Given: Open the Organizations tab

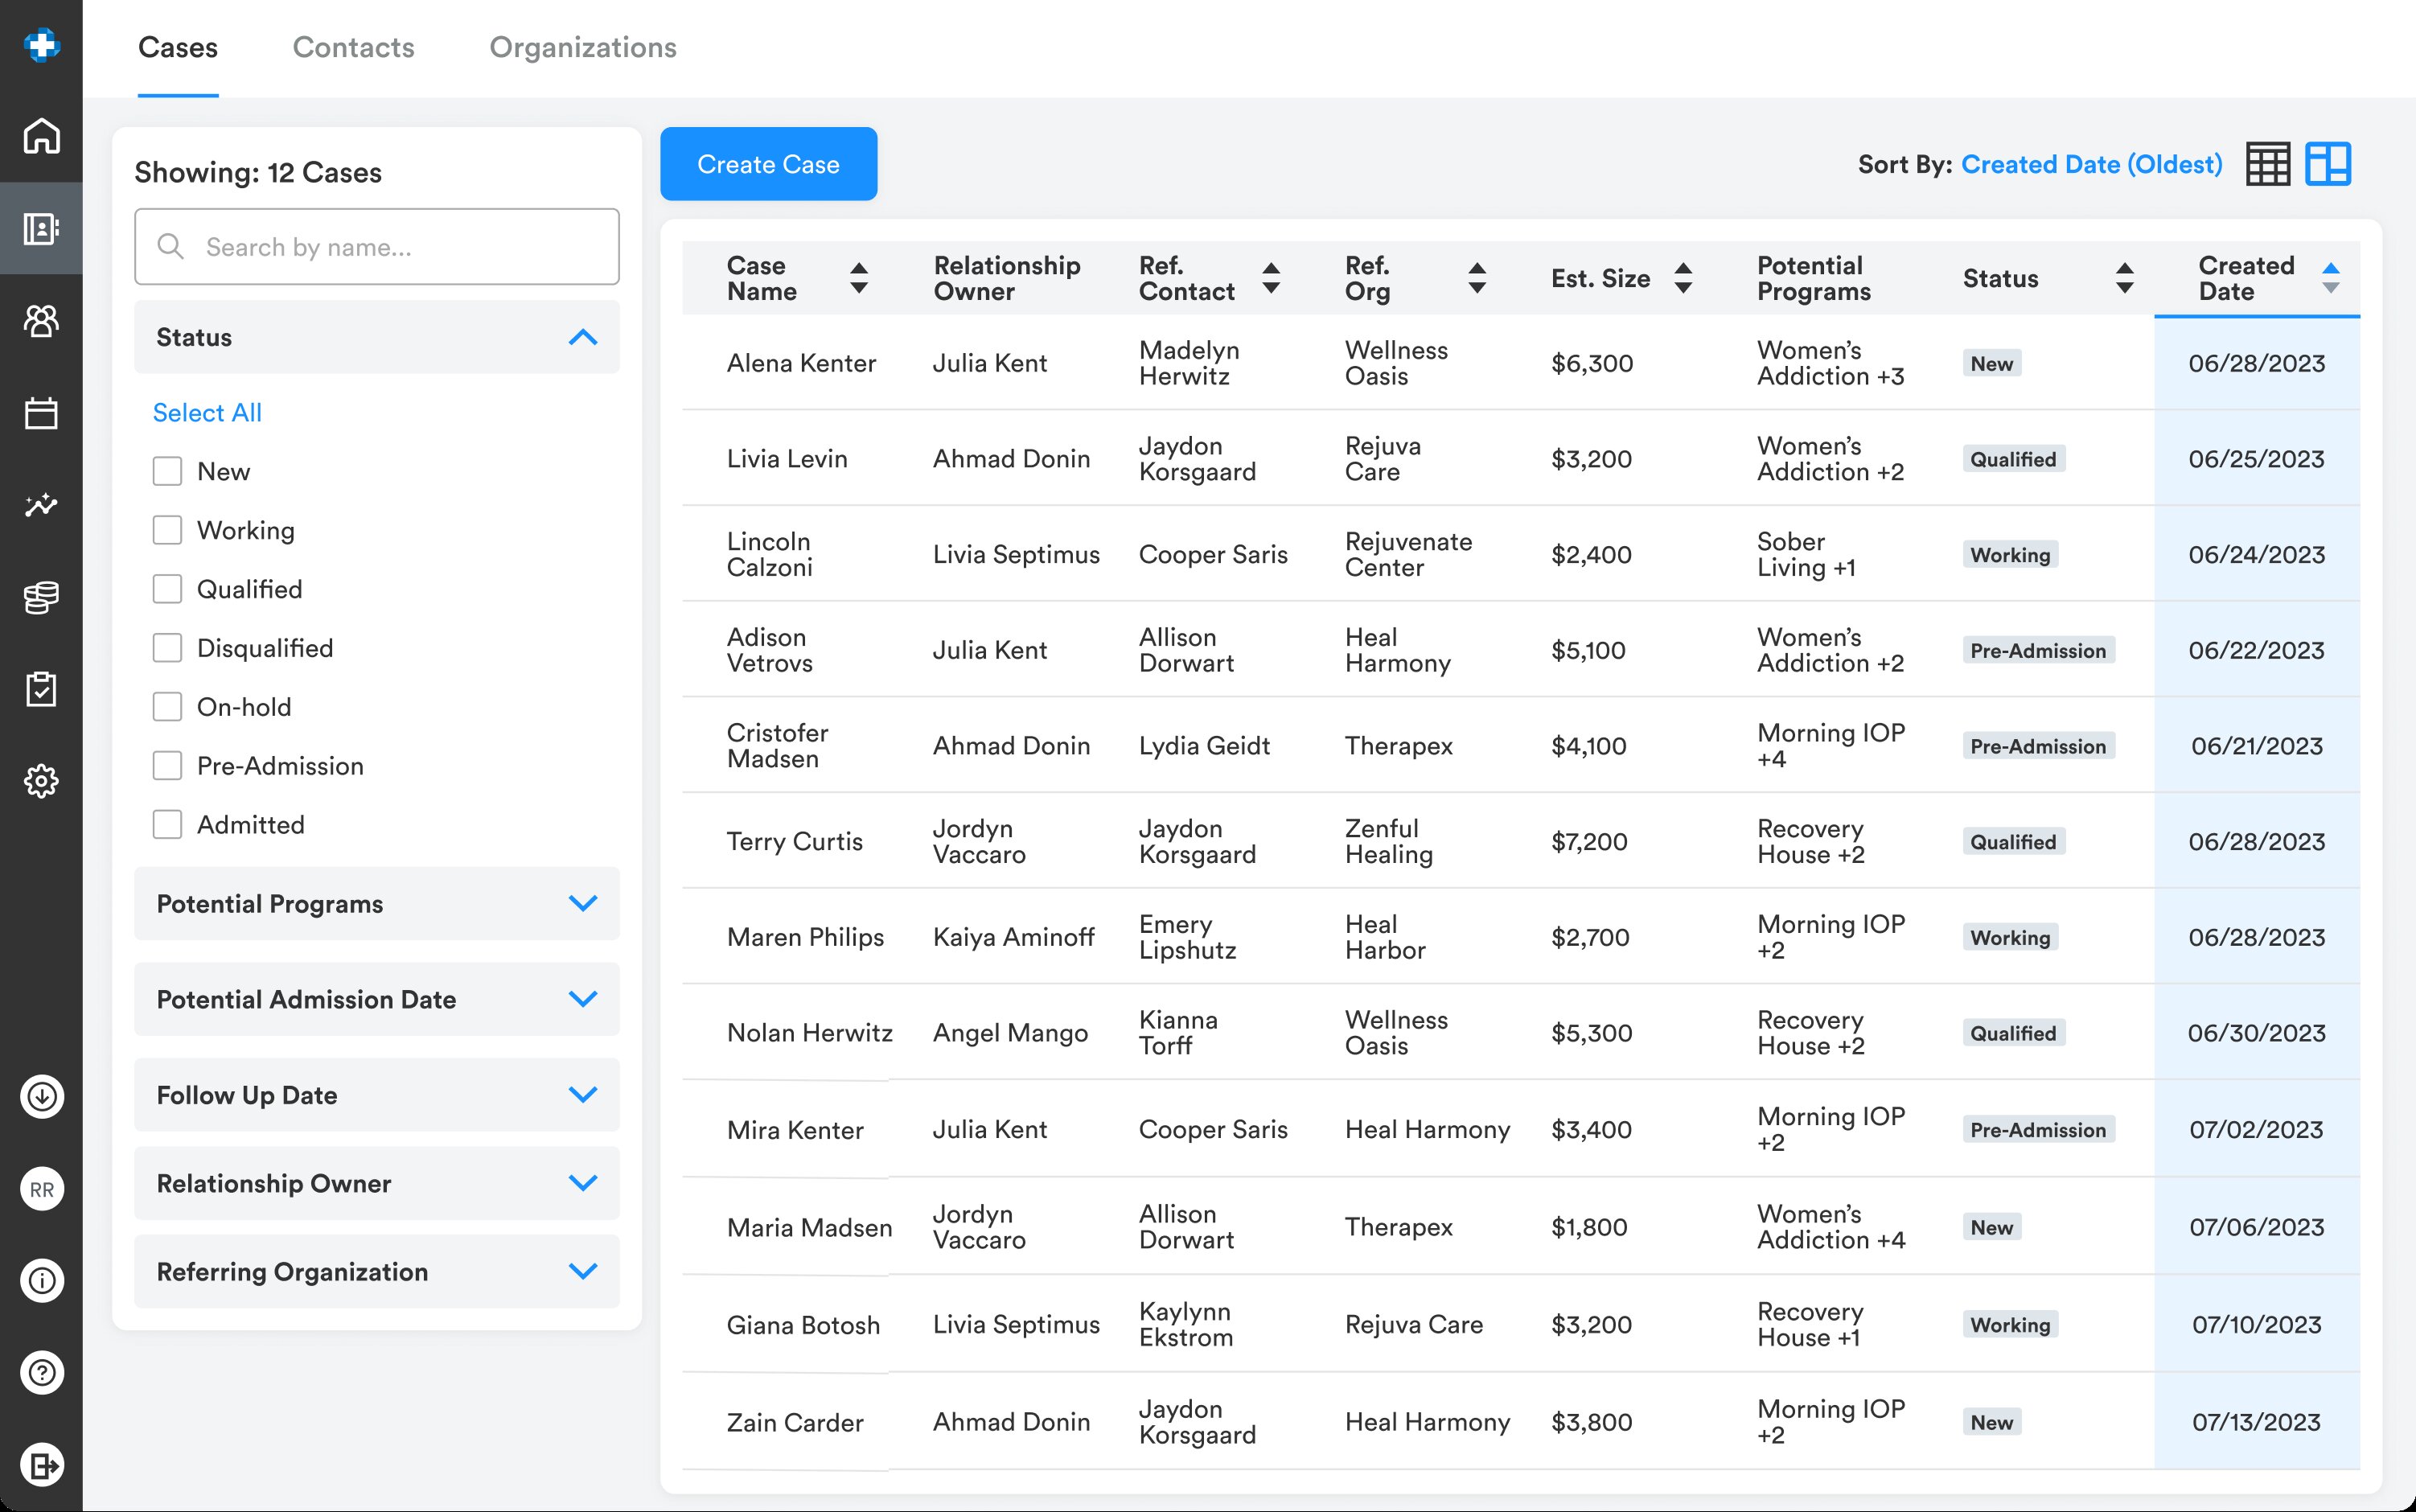Looking at the screenshot, I should click(x=582, y=47).
